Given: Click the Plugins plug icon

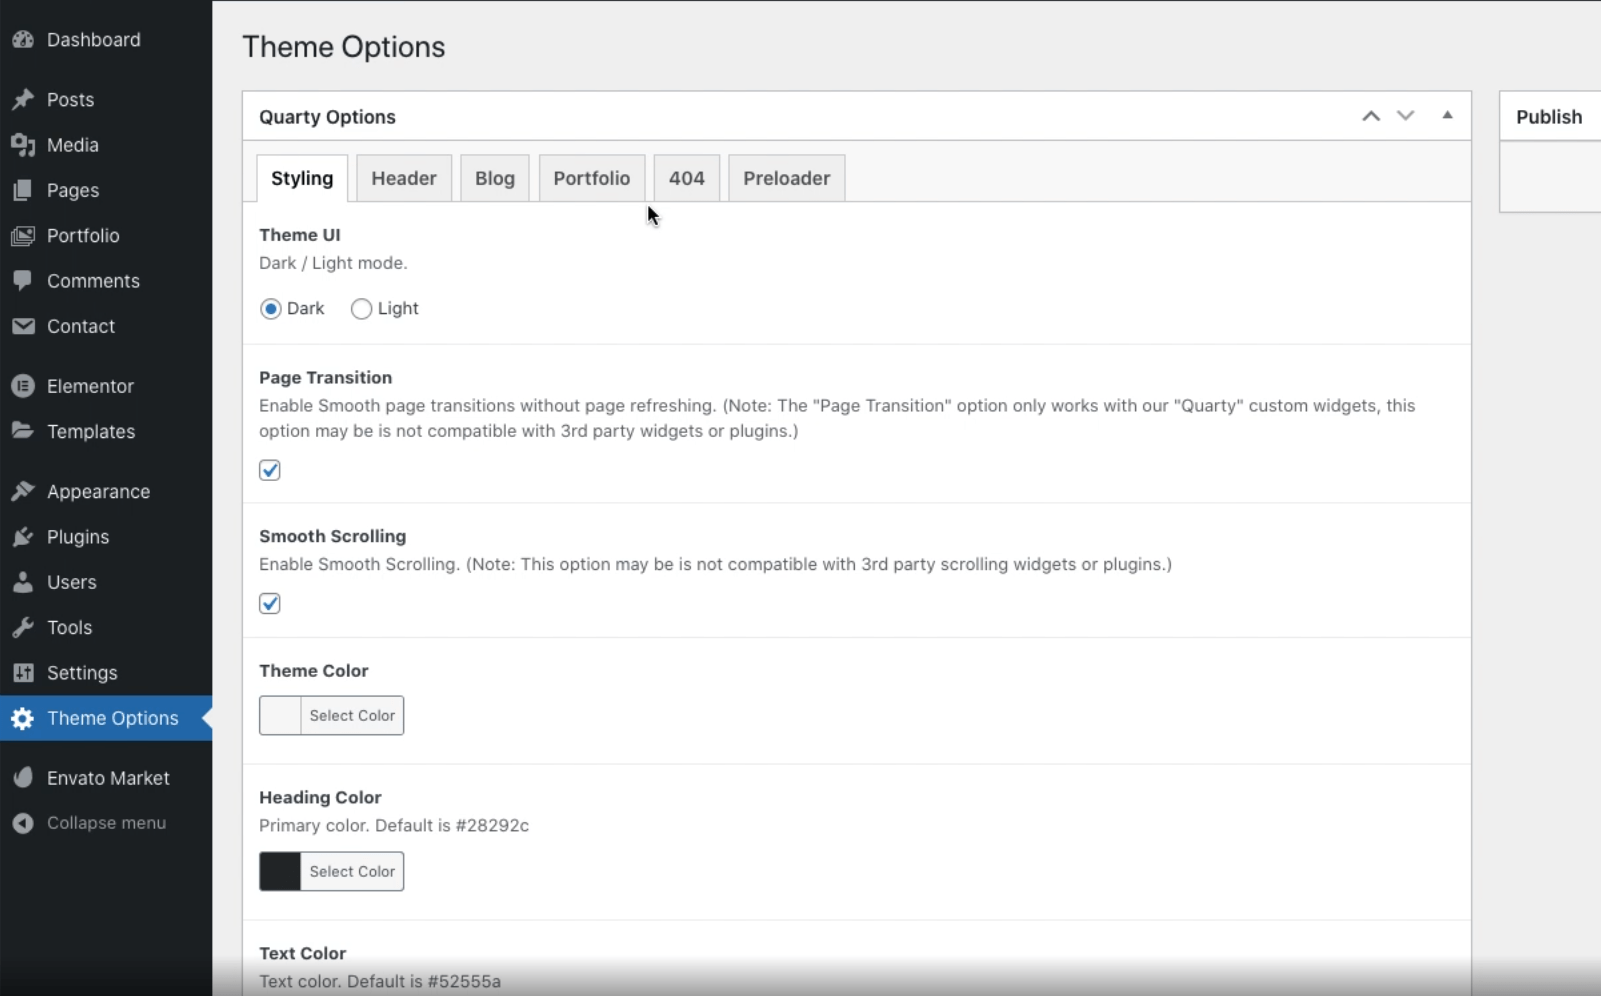Looking at the screenshot, I should pyautogui.click(x=23, y=537).
